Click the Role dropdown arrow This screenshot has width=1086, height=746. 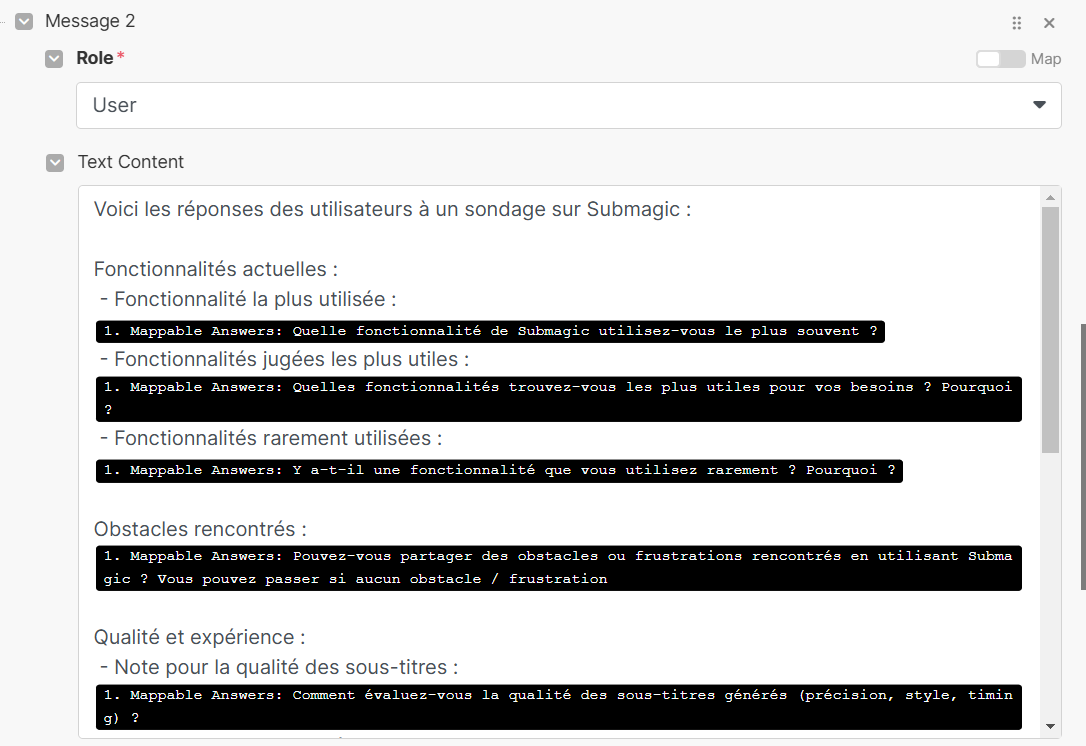1039,105
